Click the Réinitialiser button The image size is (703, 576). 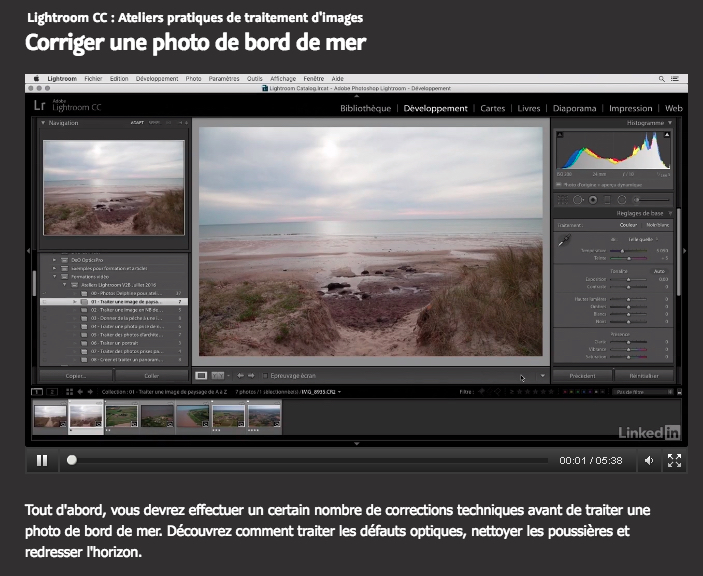click(x=644, y=376)
